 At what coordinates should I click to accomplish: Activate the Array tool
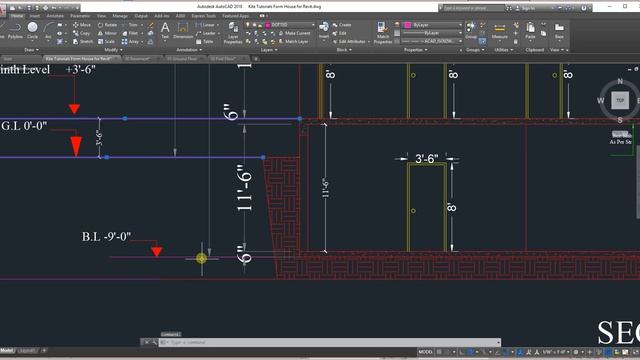[x=130, y=42]
